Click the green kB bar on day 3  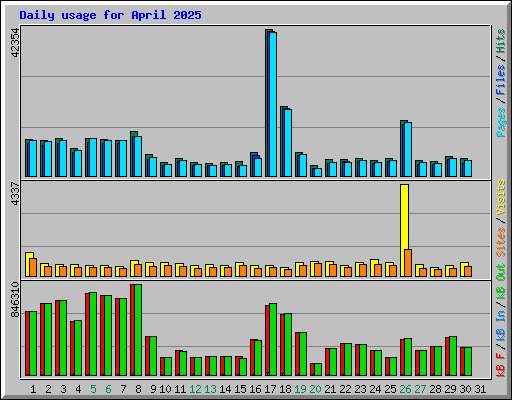click(x=63, y=338)
